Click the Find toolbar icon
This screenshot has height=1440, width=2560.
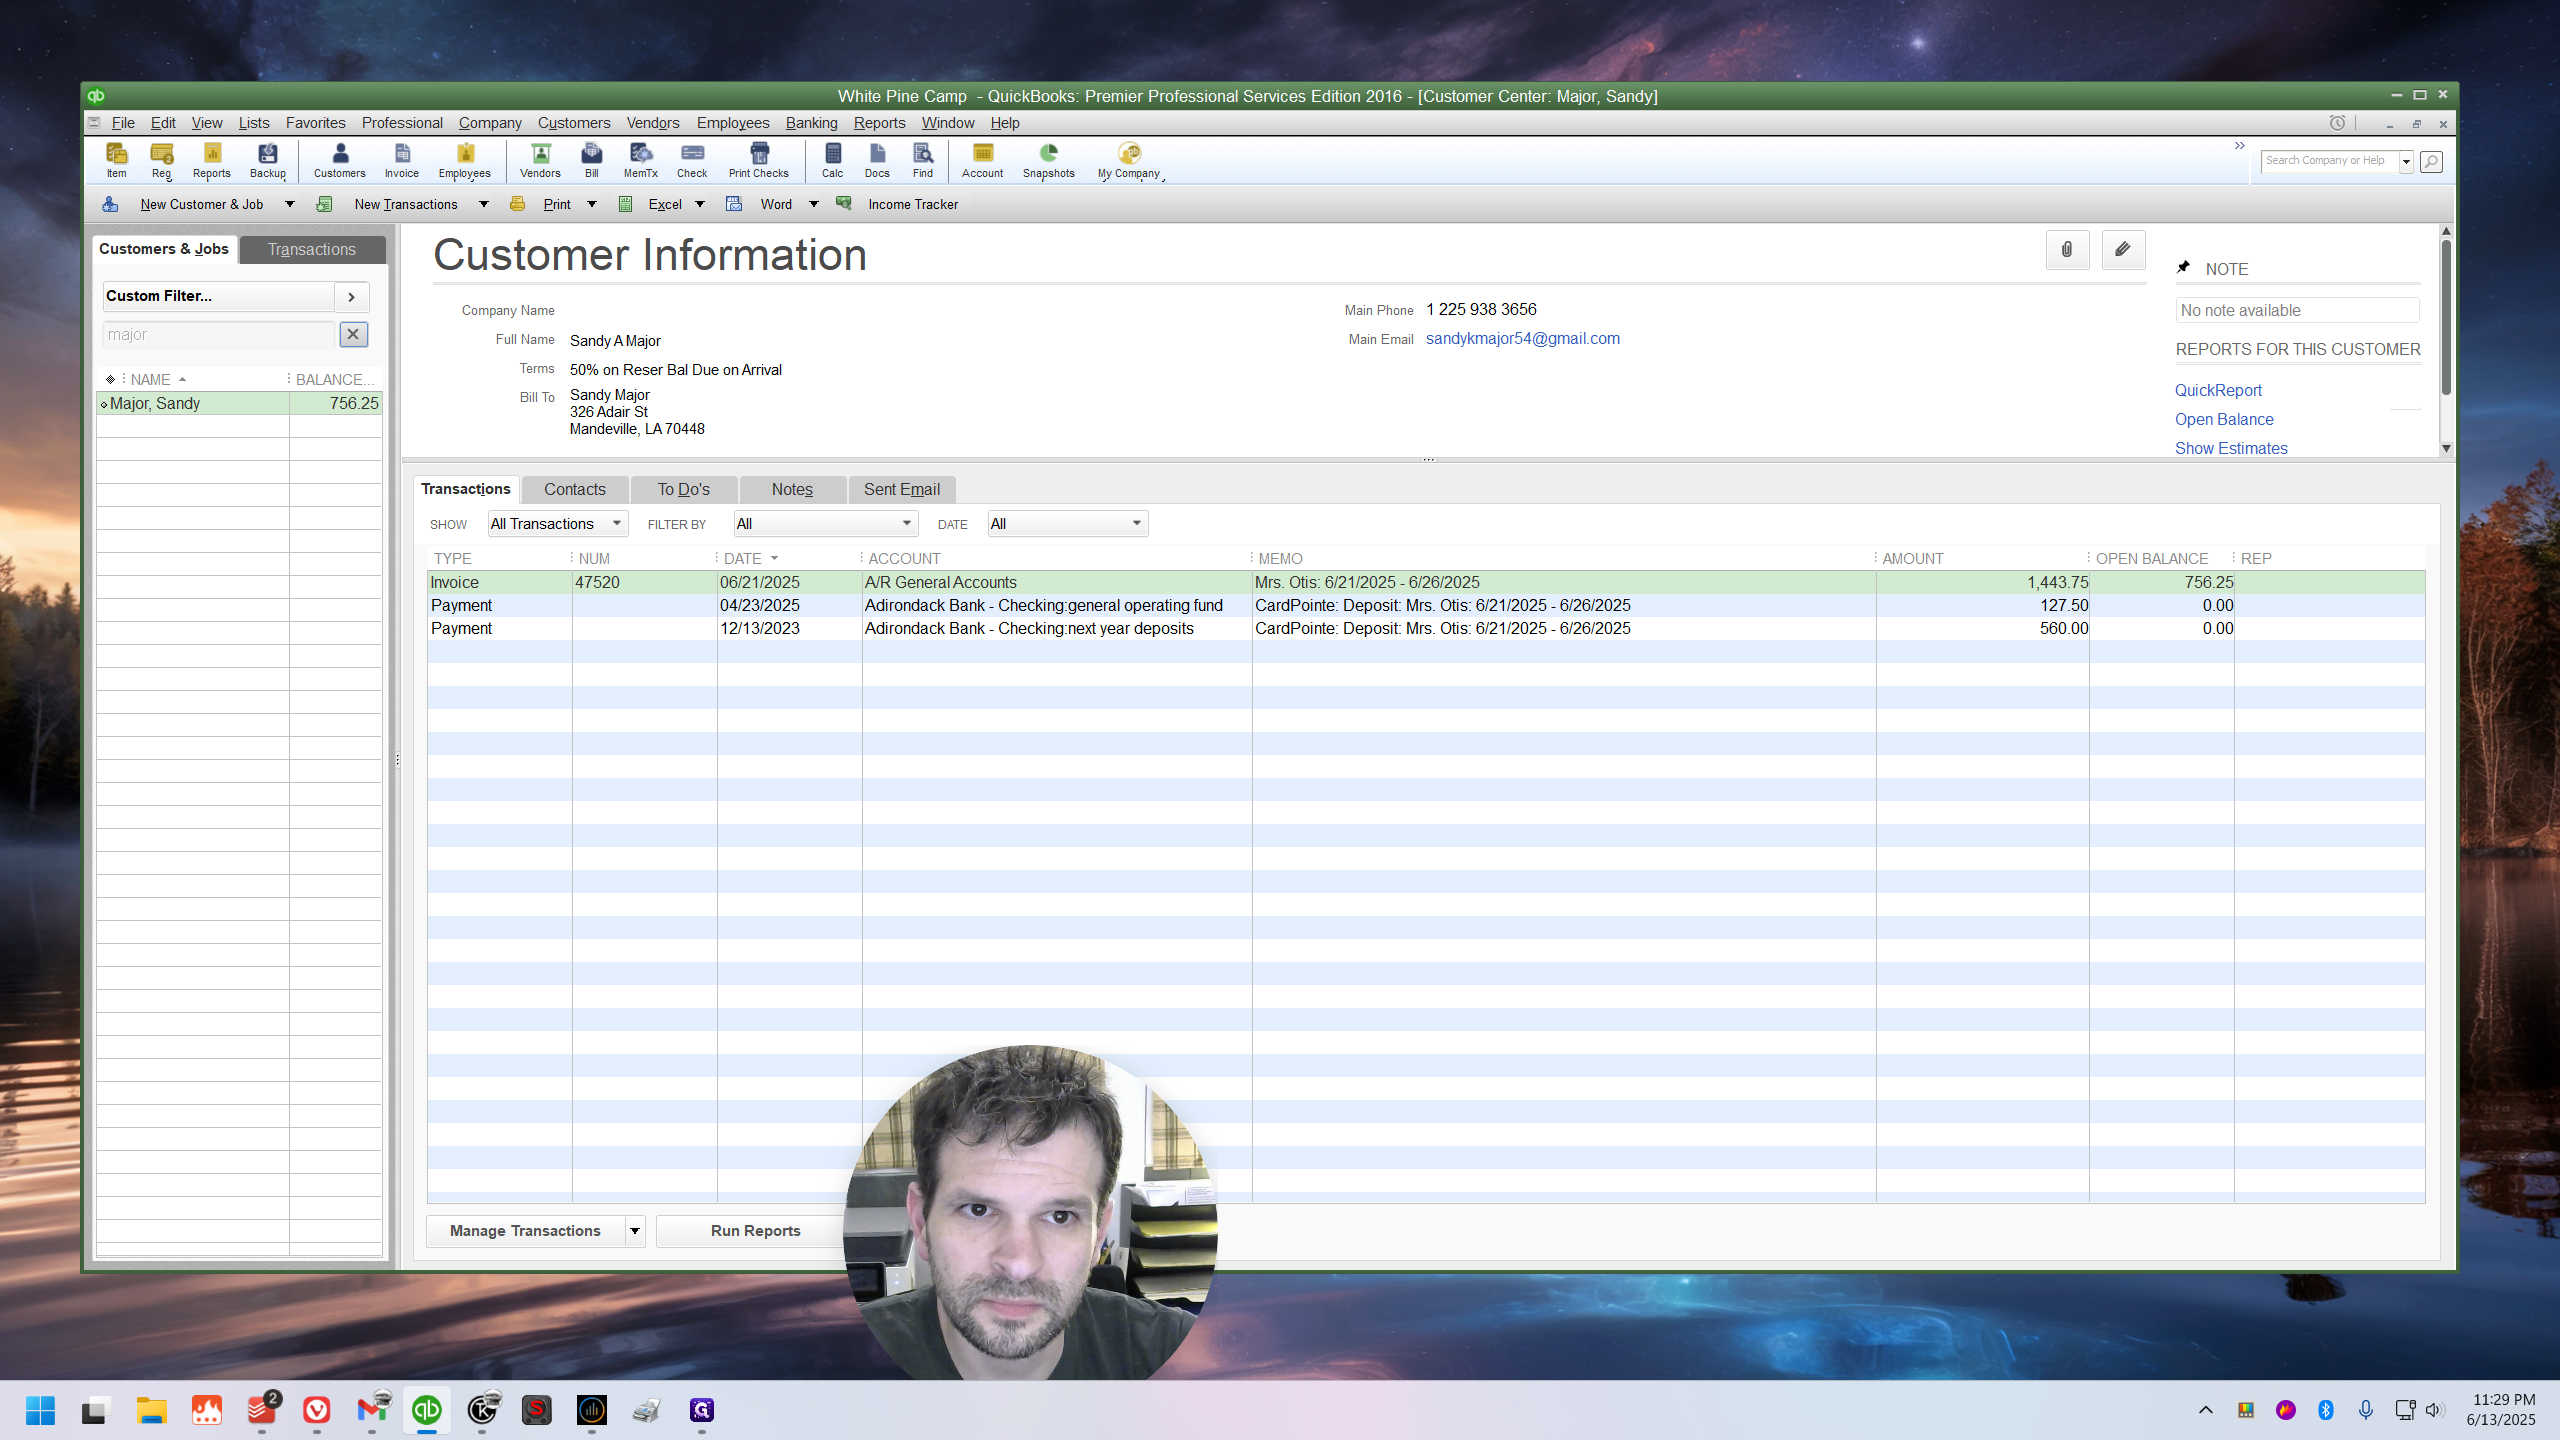point(923,160)
